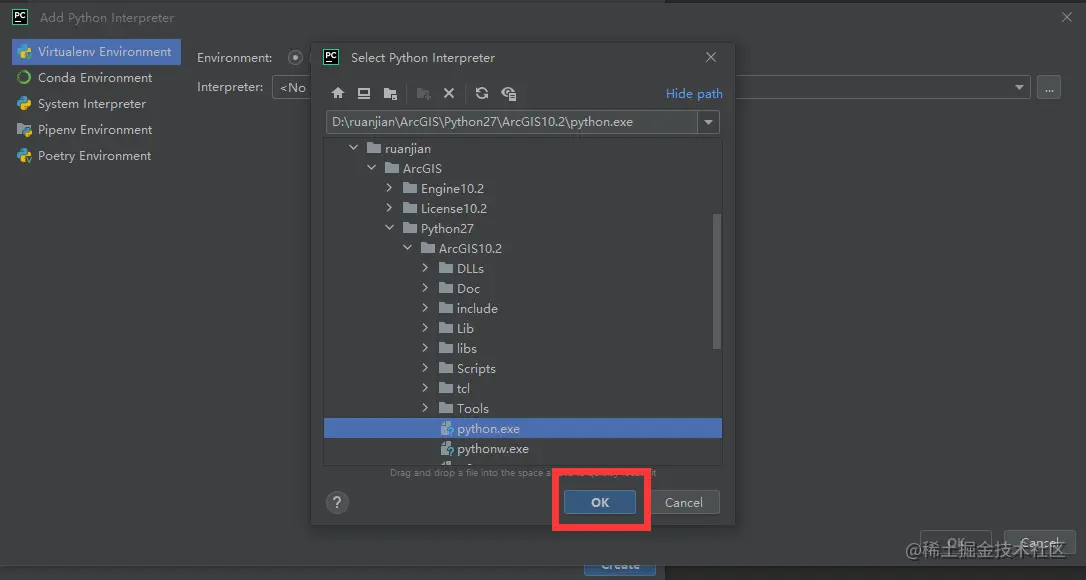Select Lib folder label

pos(465,328)
